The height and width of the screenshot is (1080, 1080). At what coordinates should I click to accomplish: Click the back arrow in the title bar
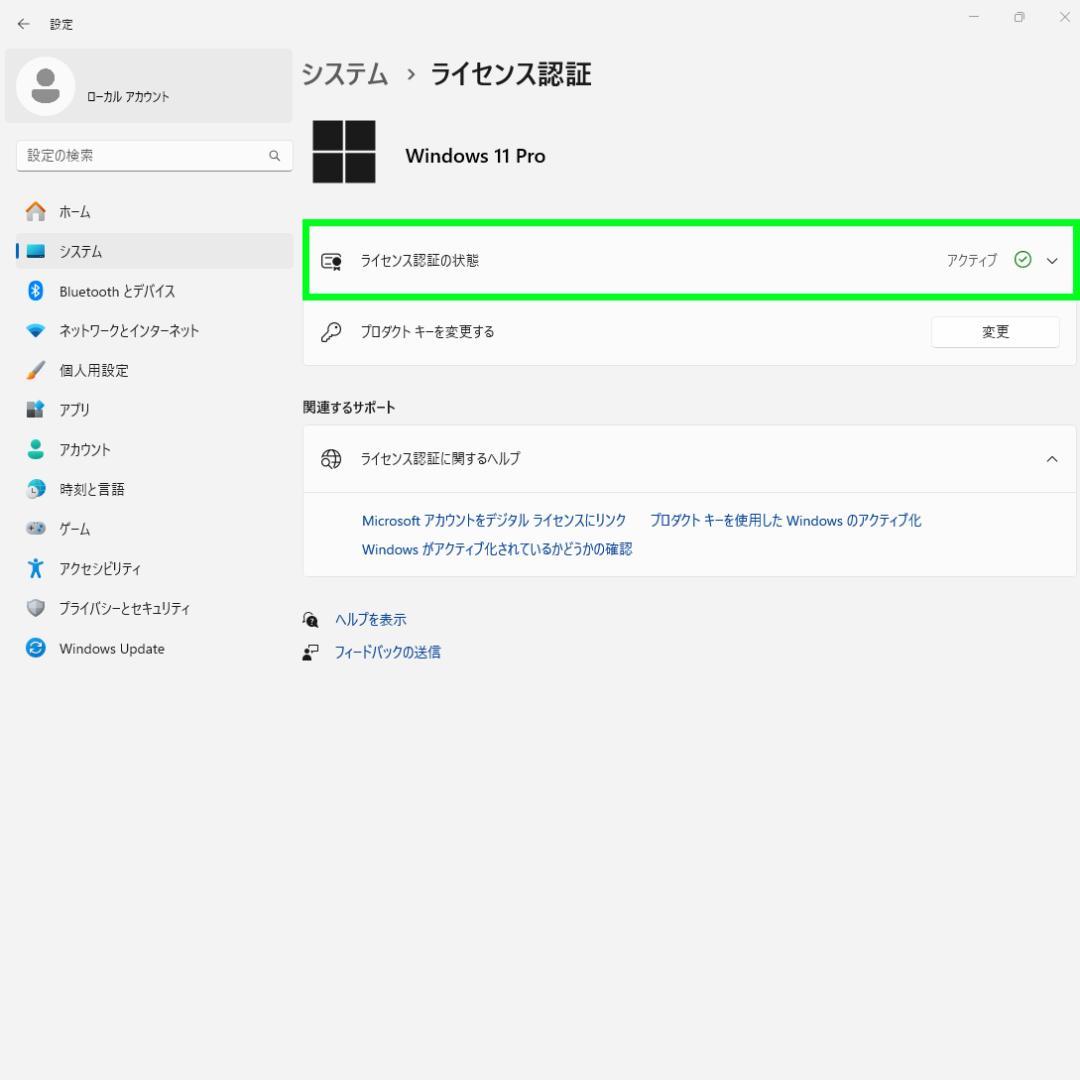(23, 24)
